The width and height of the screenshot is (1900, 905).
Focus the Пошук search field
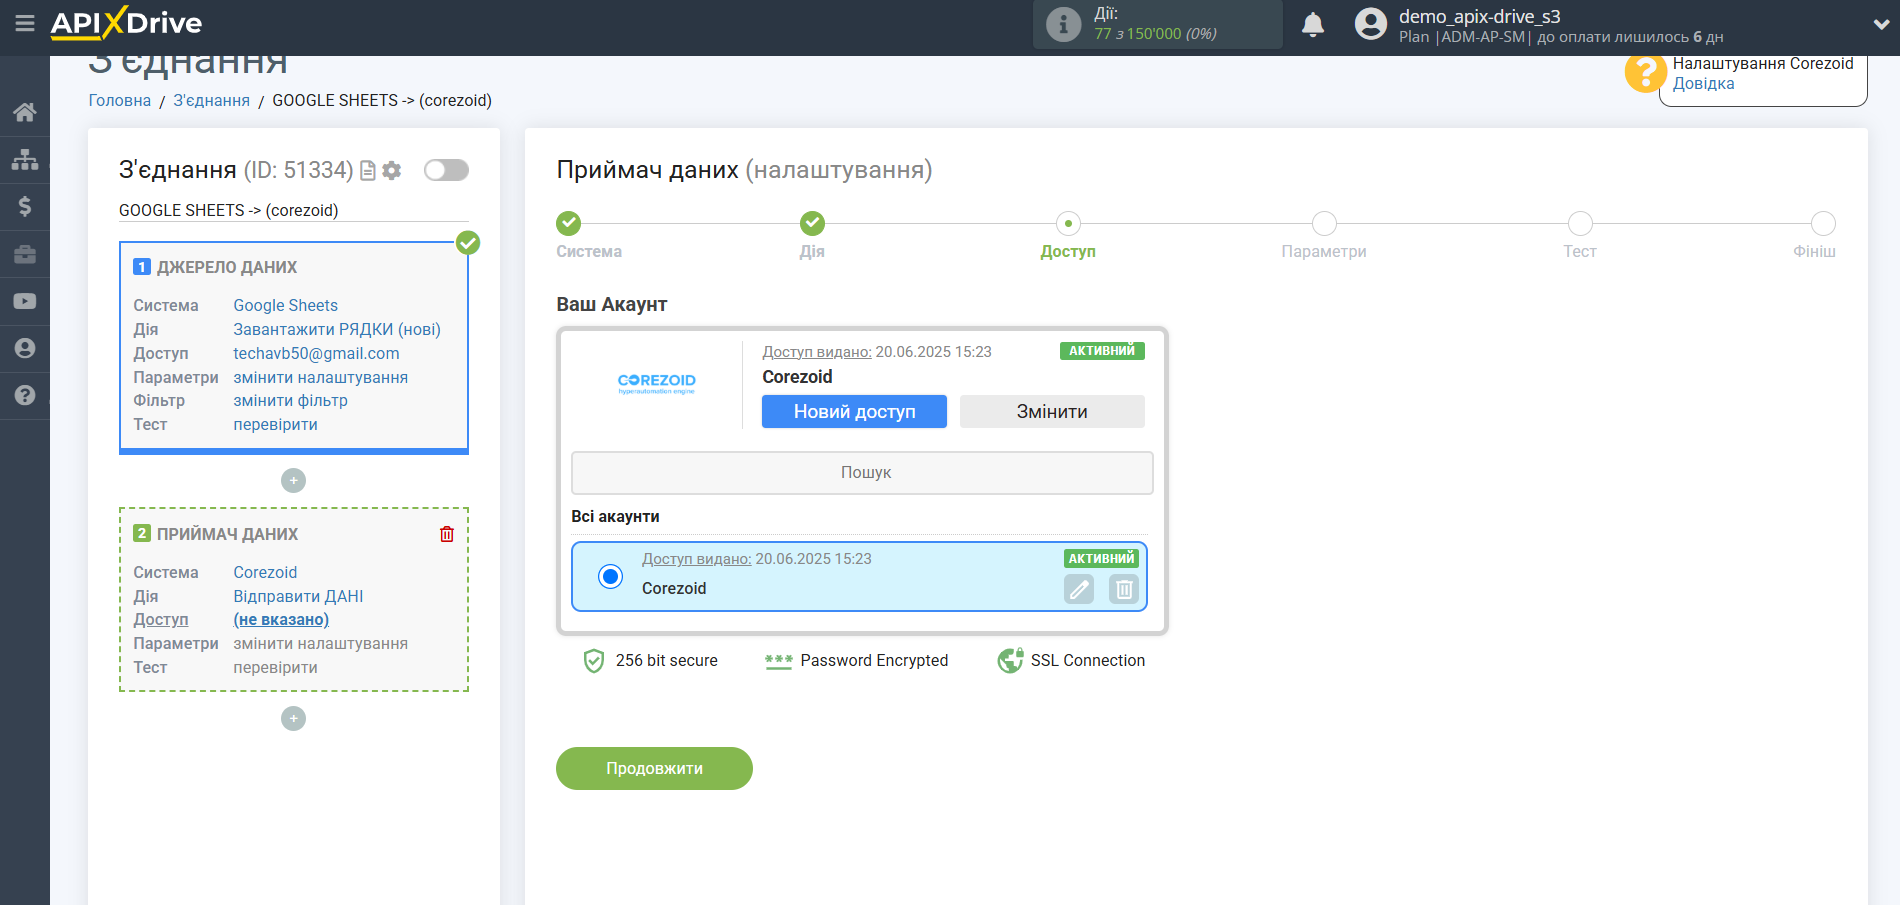pyautogui.click(x=862, y=473)
